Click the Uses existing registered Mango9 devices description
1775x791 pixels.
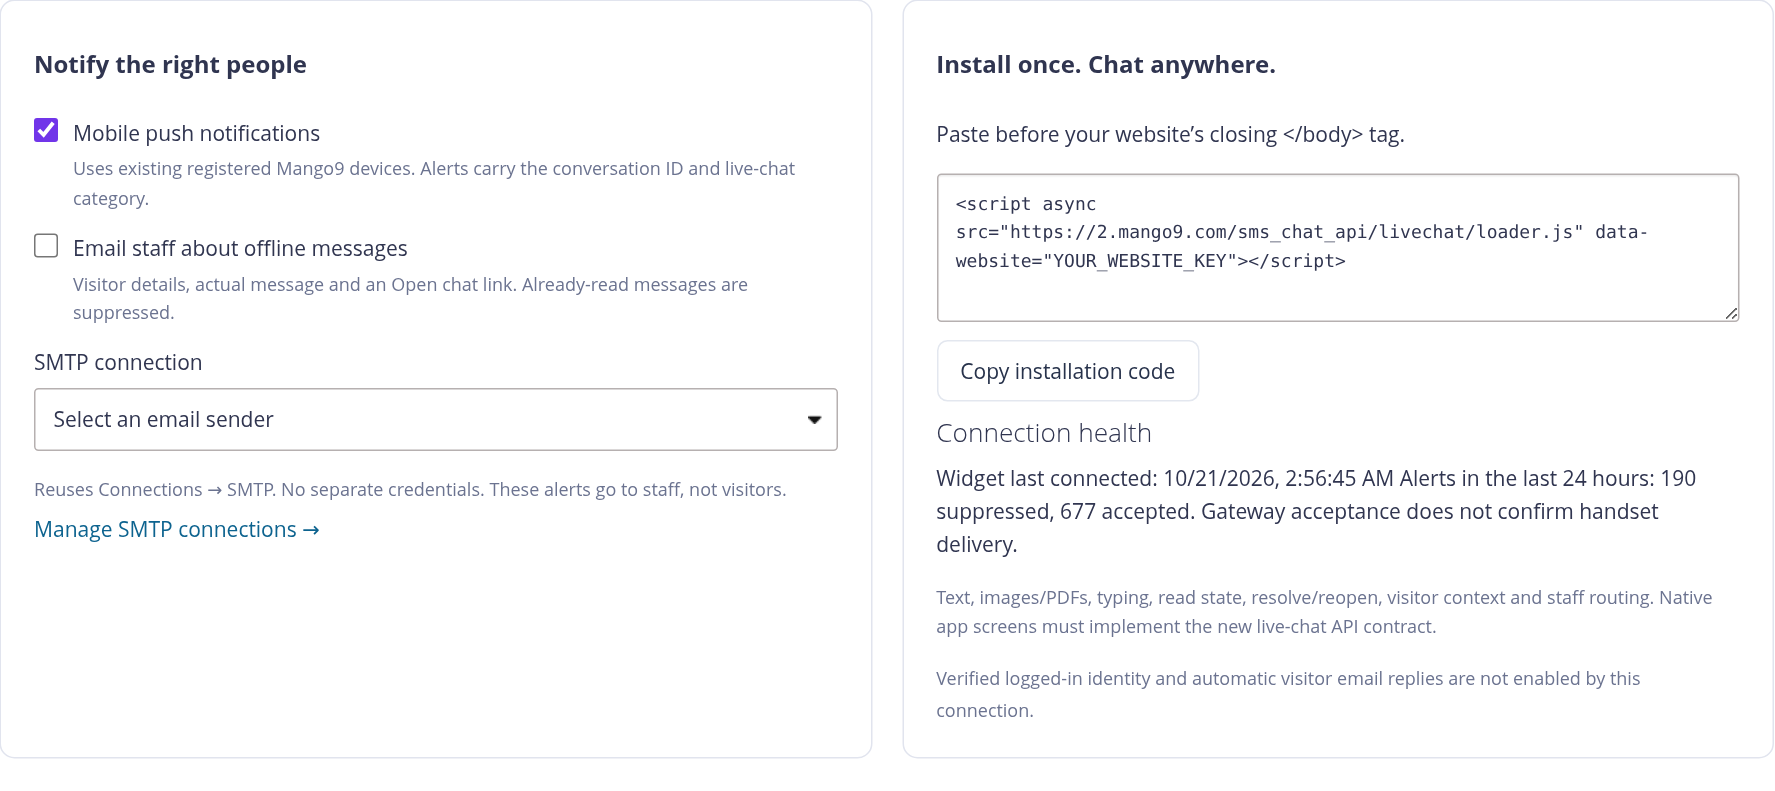pyautogui.click(x=434, y=183)
